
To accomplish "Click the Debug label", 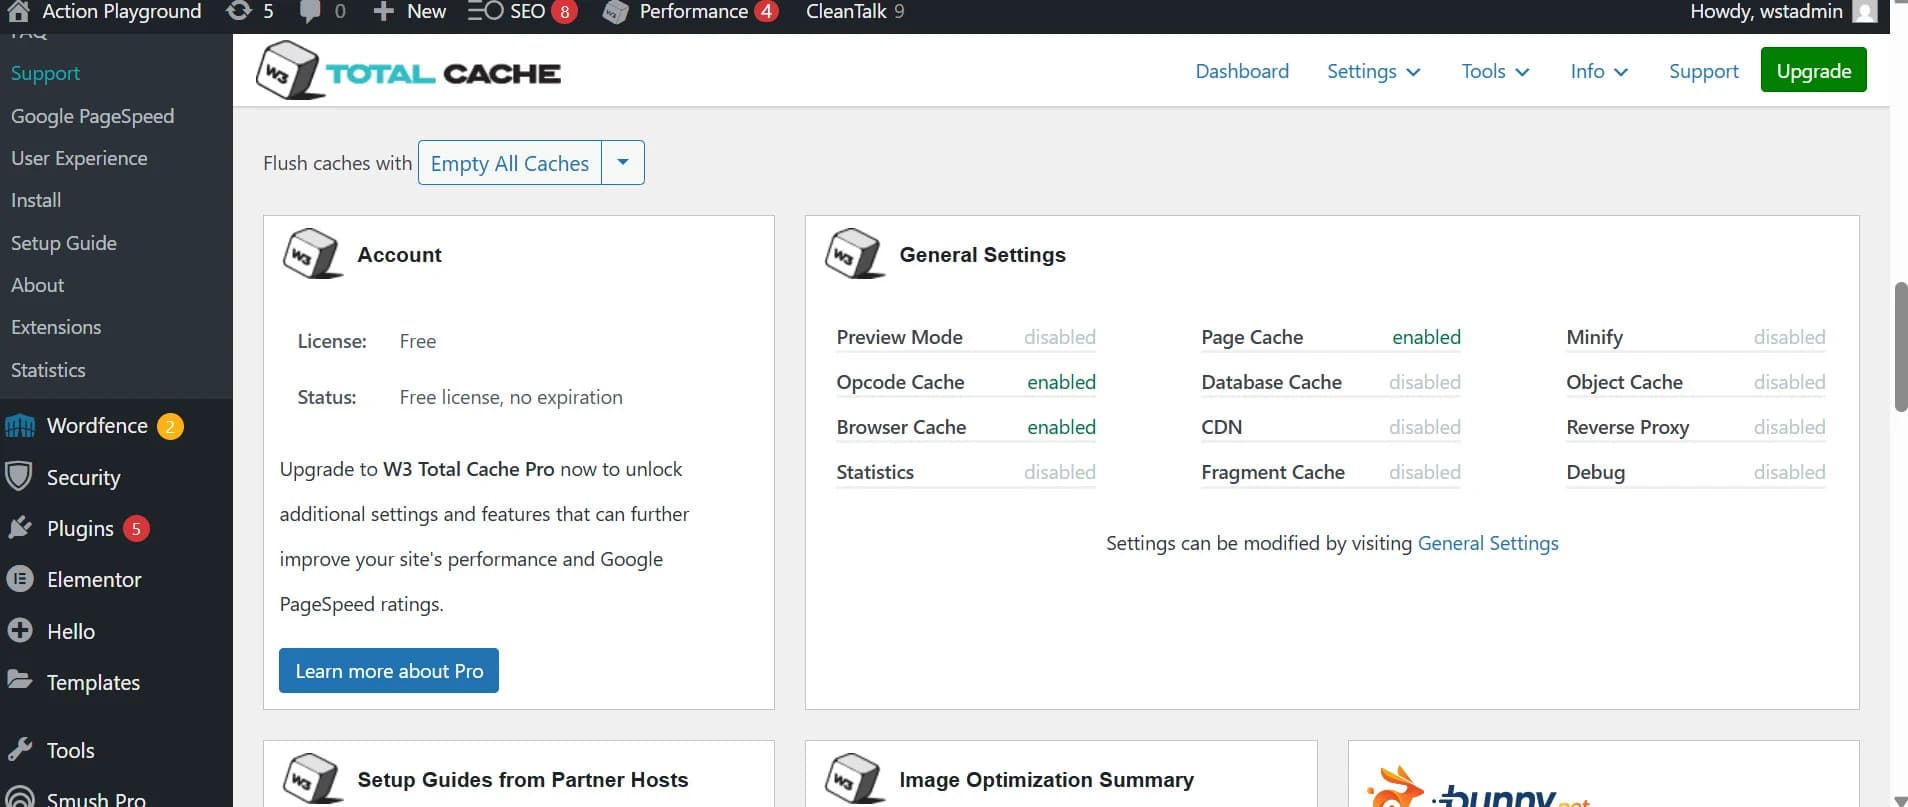I will click(x=1595, y=472).
